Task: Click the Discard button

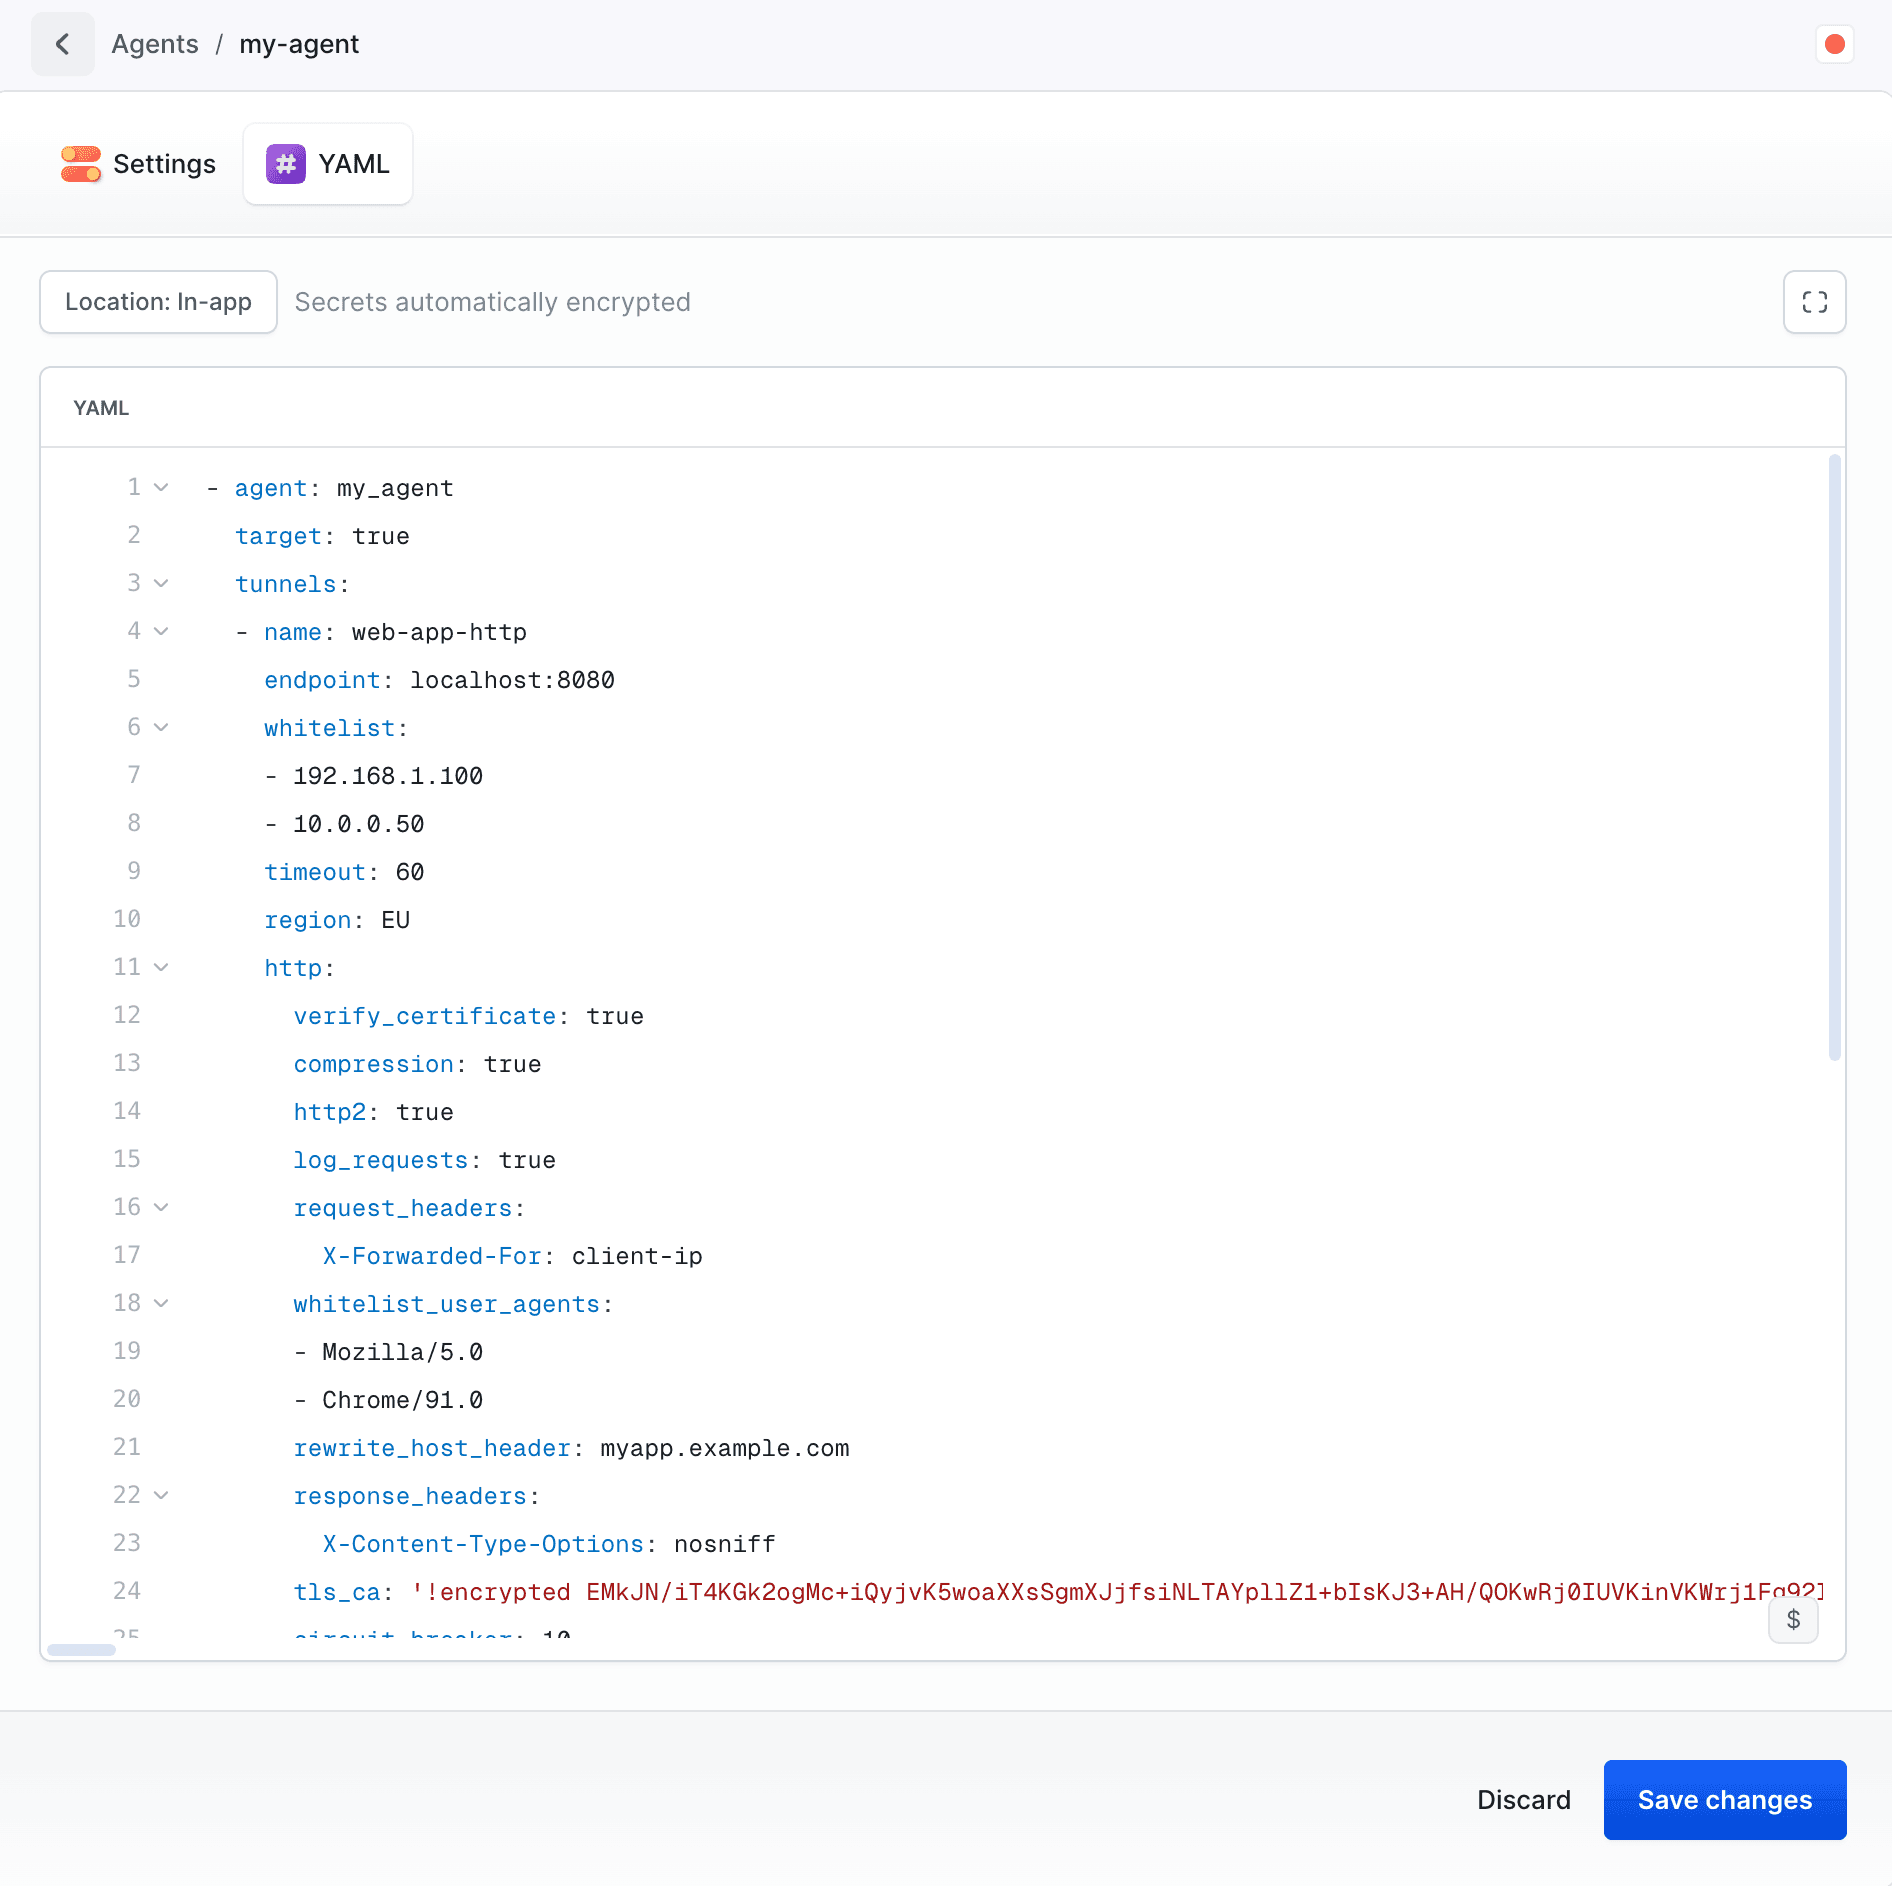Action: click(x=1524, y=1800)
